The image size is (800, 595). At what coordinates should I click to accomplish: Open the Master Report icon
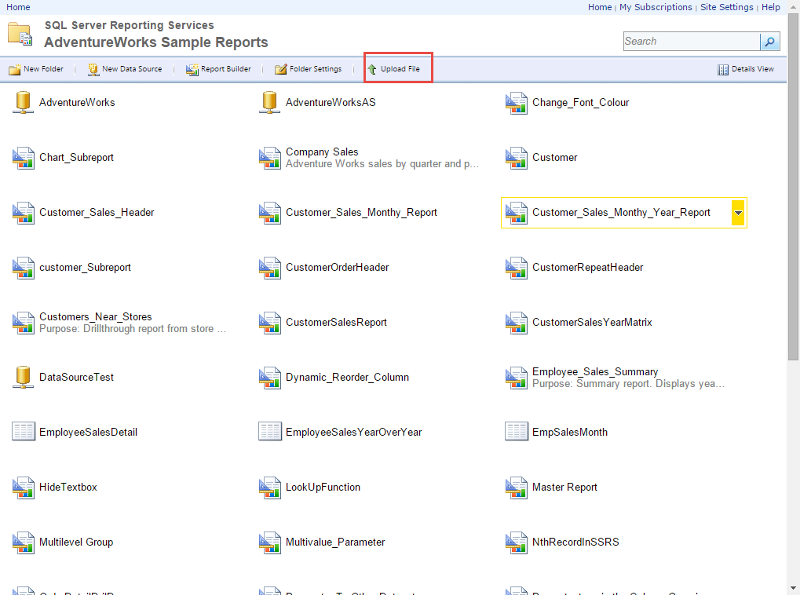coord(517,488)
